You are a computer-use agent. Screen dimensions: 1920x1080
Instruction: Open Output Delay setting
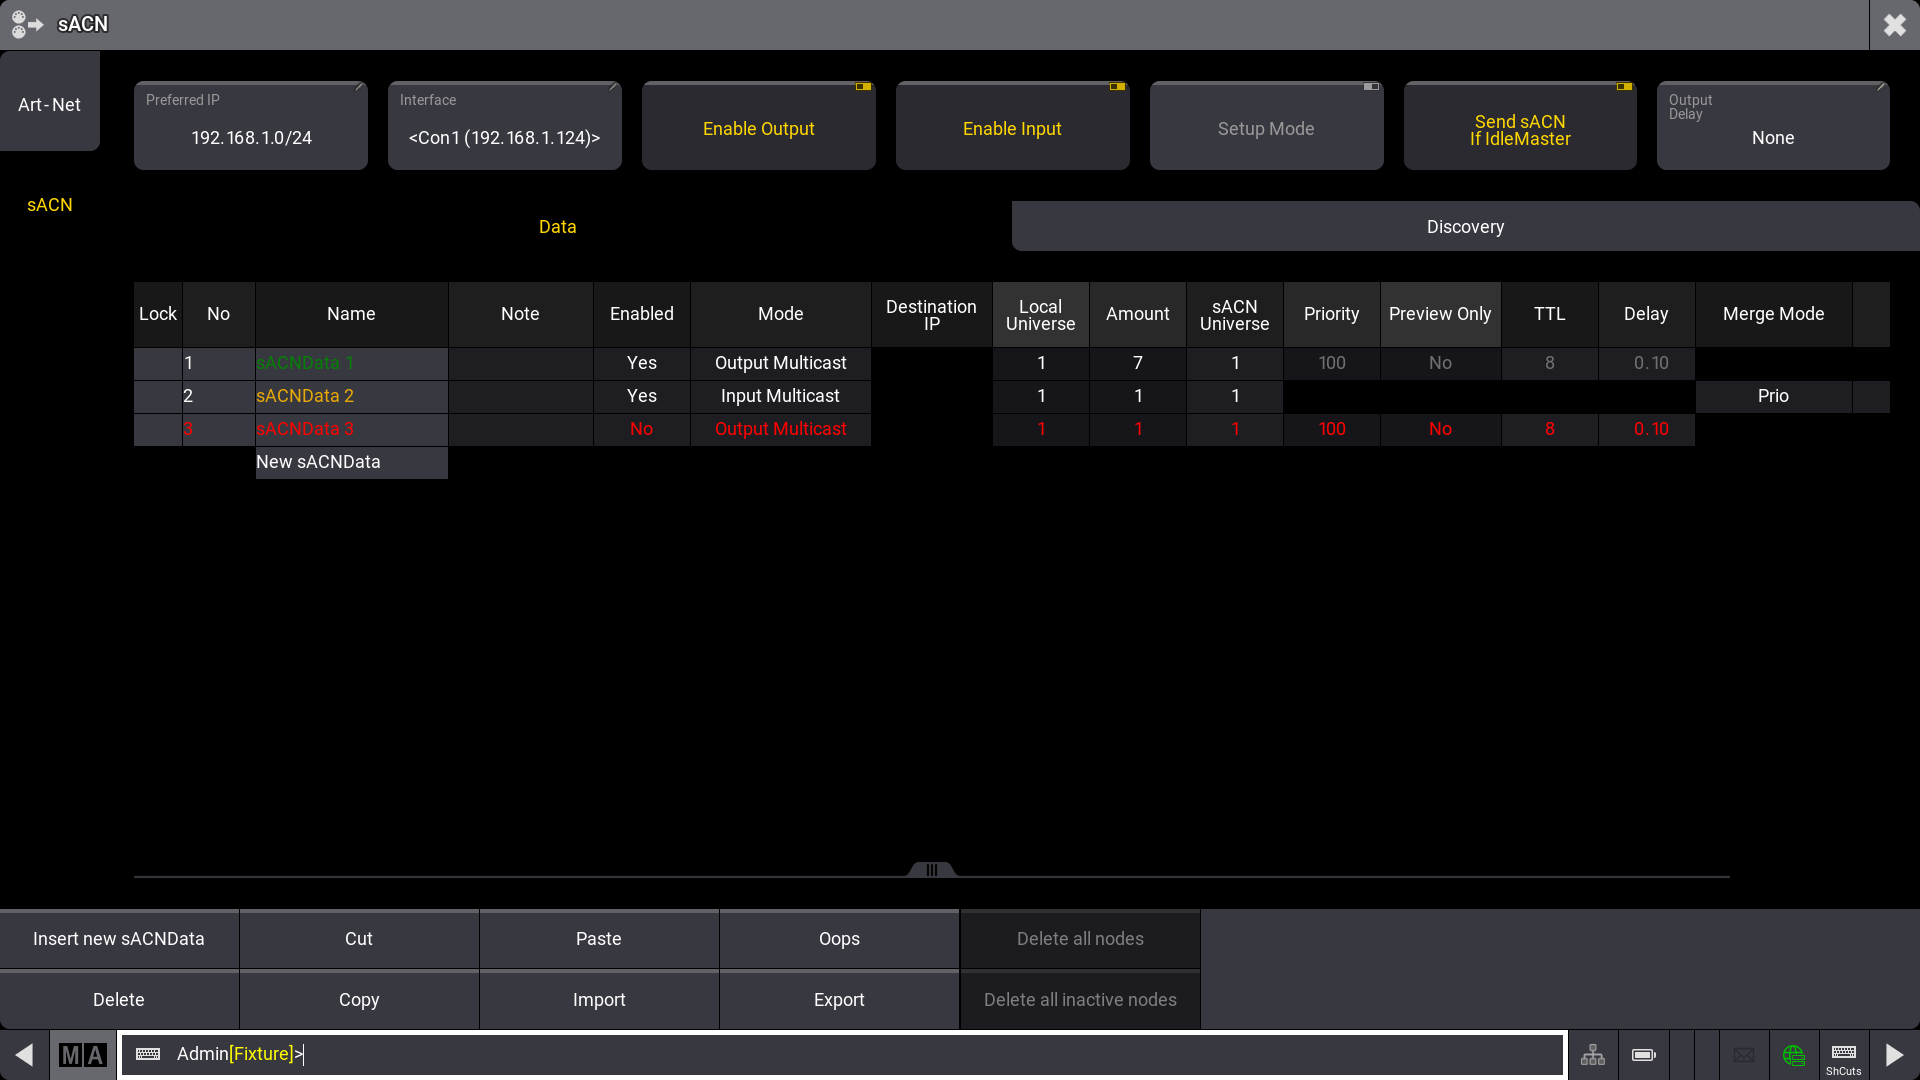(x=1772, y=126)
